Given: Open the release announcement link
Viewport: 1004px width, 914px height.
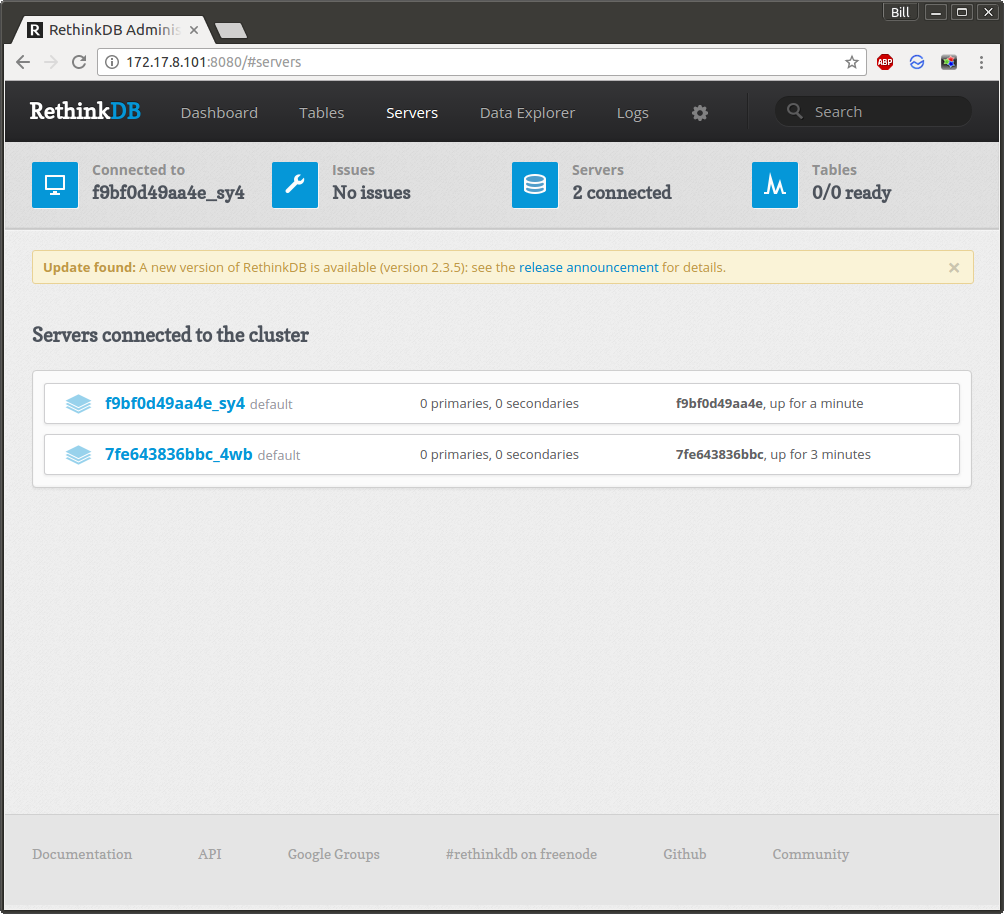Looking at the screenshot, I should pyautogui.click(x=588, y=267).
